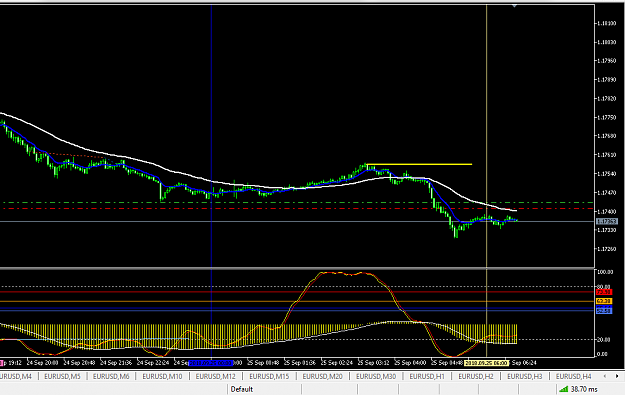Click the 25 Sep 04:00 time label
Viewport: 625px width, 395px height.
point(410,363)
